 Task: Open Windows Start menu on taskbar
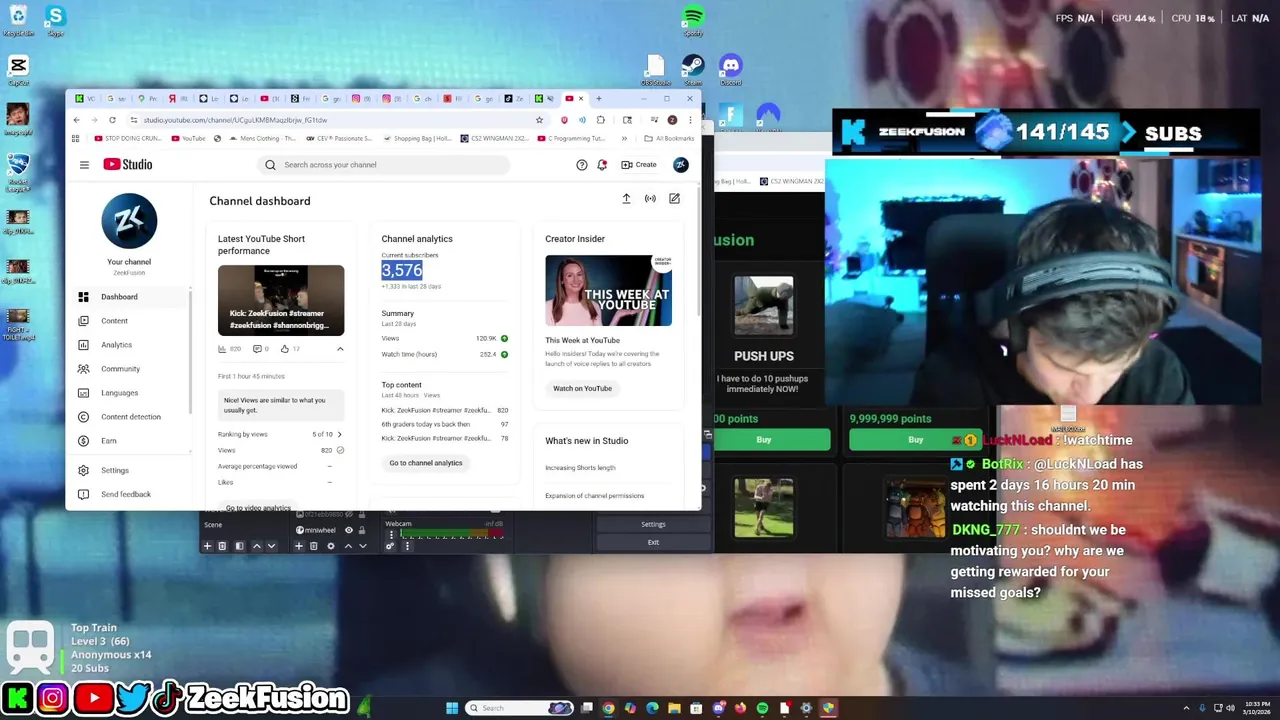click(452, 708)
